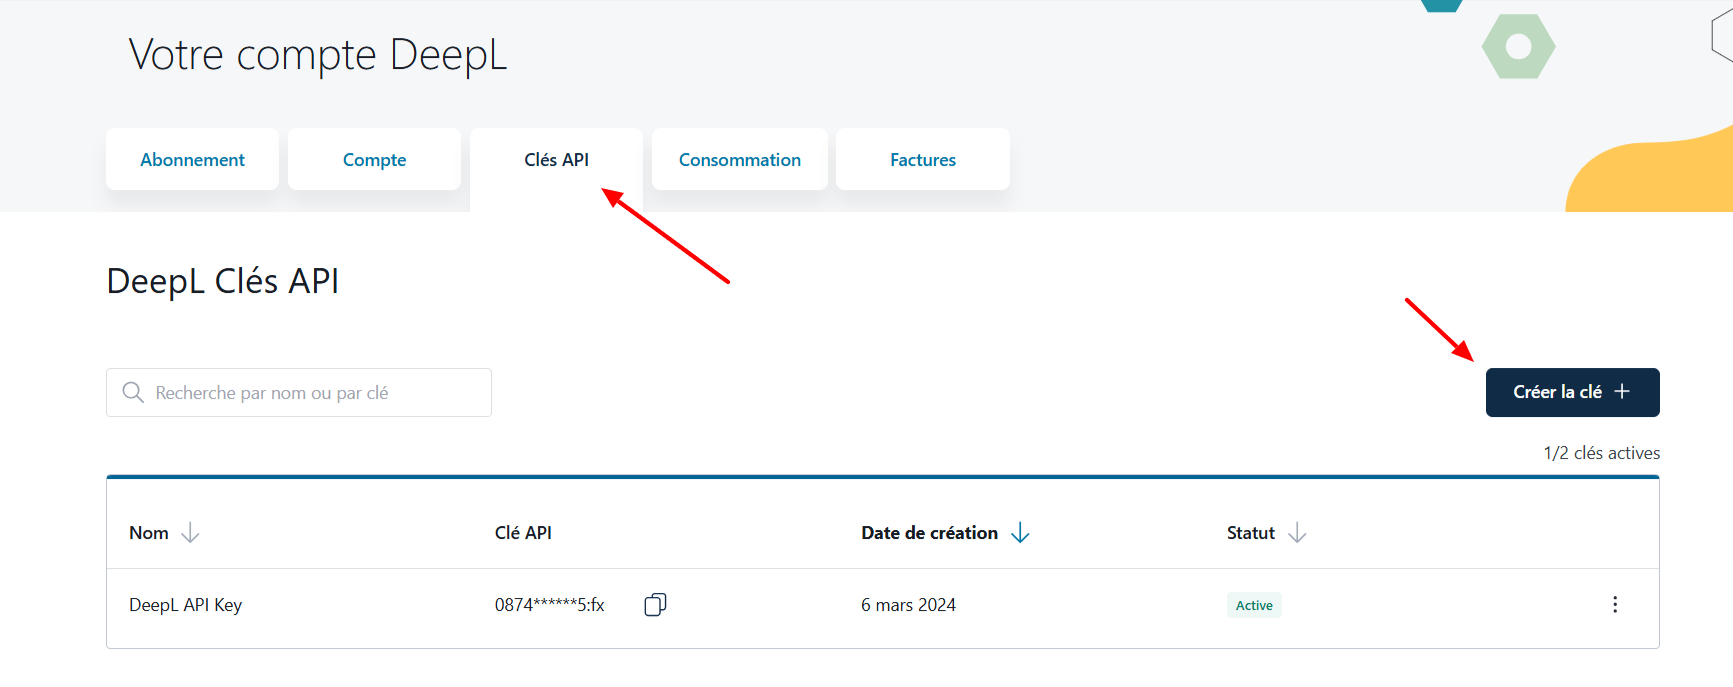Viewport: 1733px width, 687px height.
Task: Sort table by Nom arrow
Action: pos(190,533)
